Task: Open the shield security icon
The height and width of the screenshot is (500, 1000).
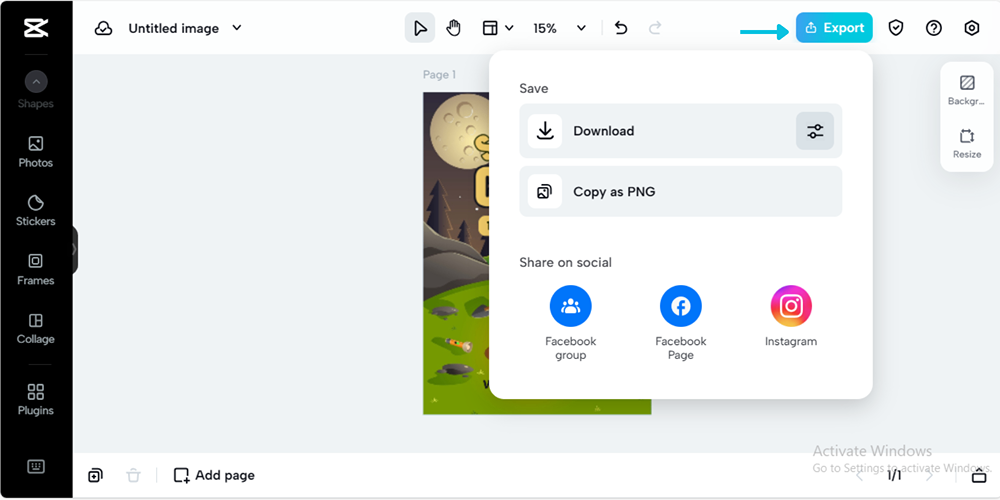Action: point(896,28)
